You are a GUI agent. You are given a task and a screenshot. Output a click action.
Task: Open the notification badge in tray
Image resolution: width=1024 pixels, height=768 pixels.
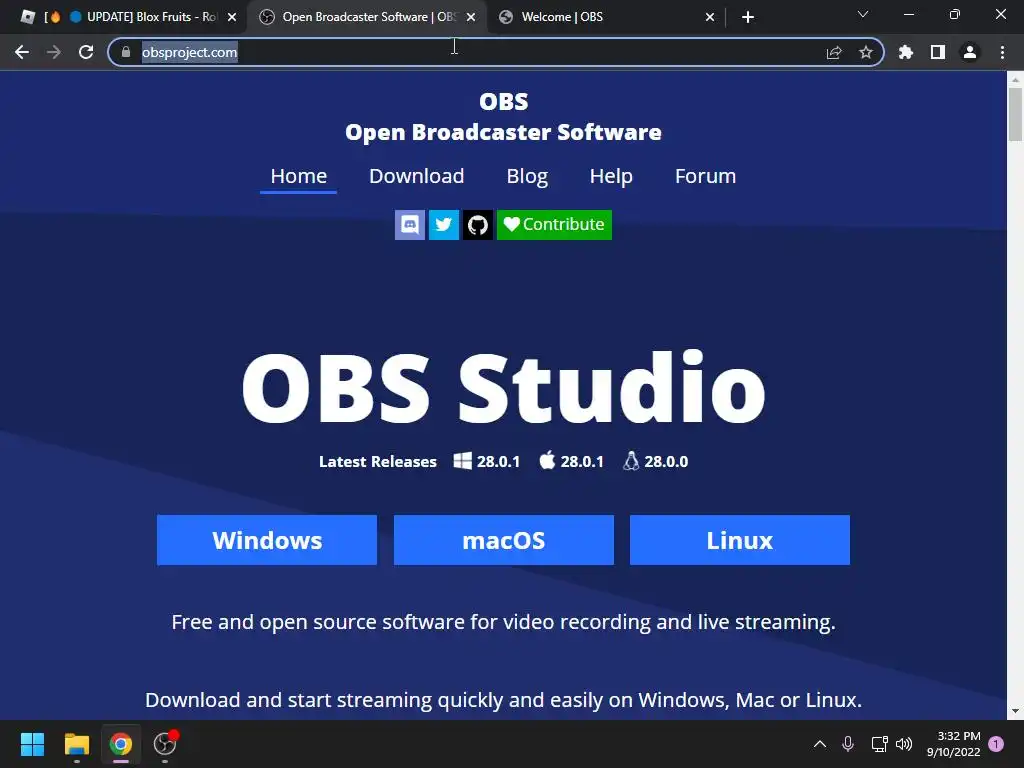996,744
